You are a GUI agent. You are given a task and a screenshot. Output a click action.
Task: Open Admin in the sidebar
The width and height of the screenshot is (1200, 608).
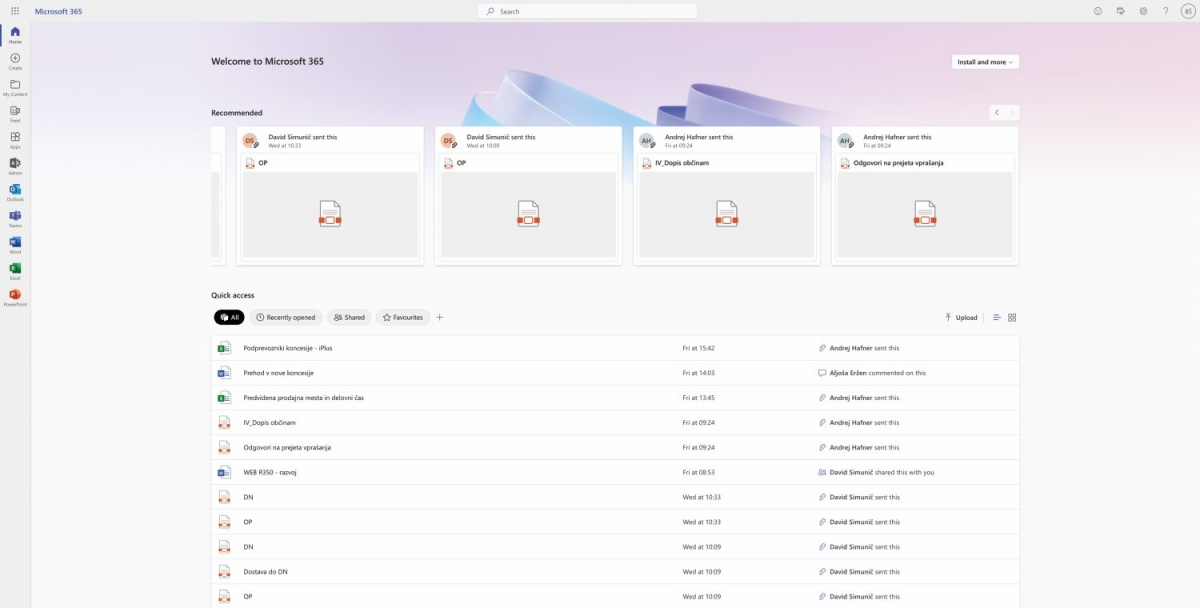(x=15, y=166)
